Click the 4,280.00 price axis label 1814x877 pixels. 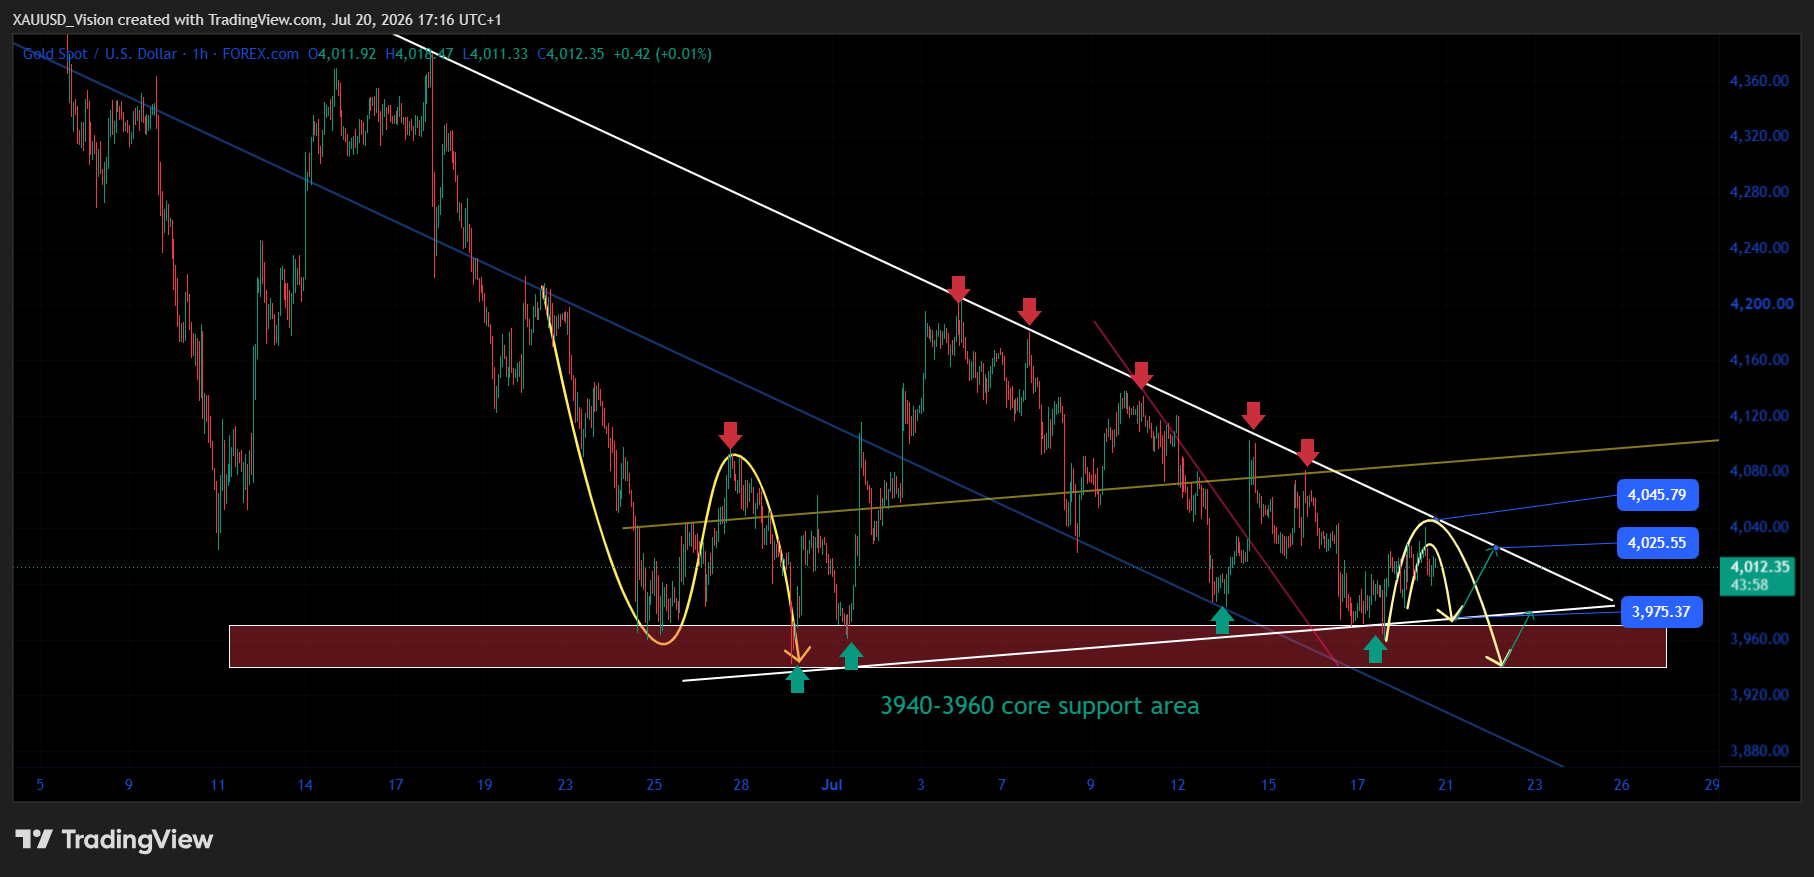1759,192
